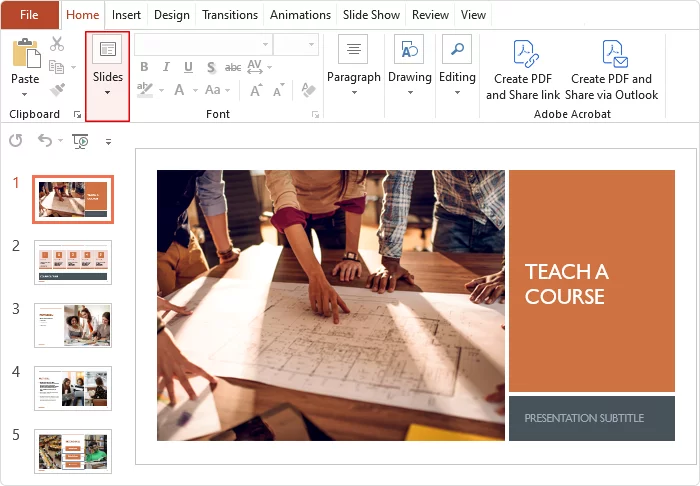Viewport: 700px width, 486px height.
Task: Switch to the Design tab
Action: click(x=171, y=15)
